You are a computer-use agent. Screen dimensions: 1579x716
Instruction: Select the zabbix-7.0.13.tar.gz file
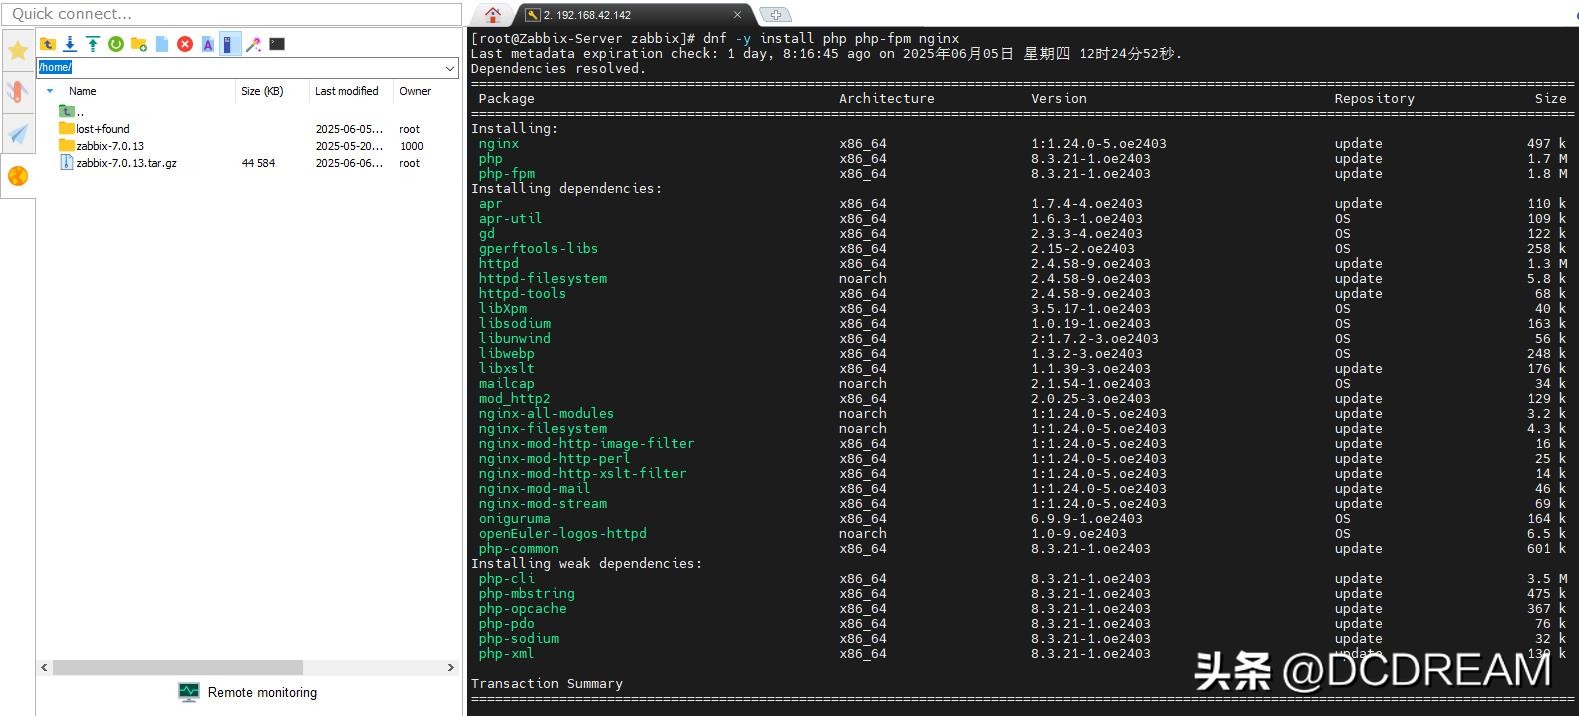pos(126,163)
